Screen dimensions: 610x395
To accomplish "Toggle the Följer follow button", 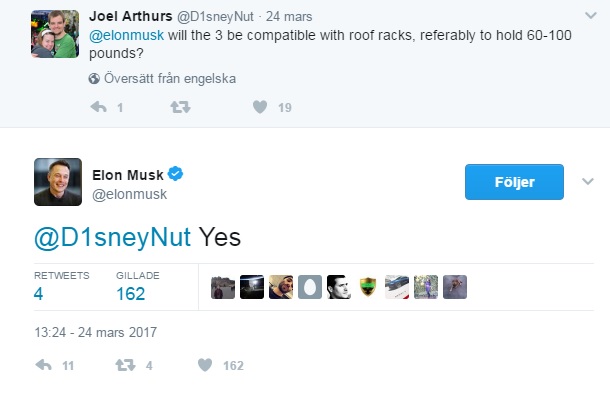I will pyautogui.click(x=514, y=182).
